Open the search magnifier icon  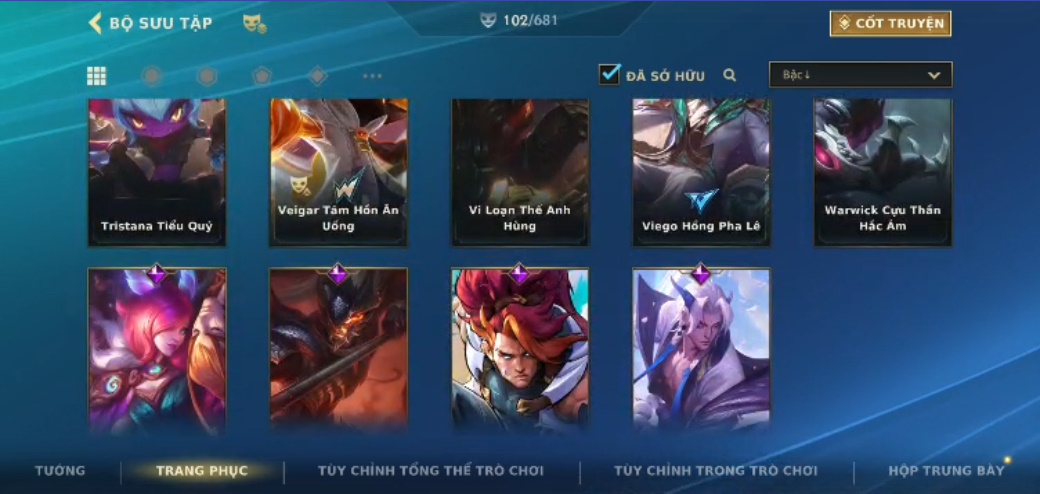click(x=730, y=76)
